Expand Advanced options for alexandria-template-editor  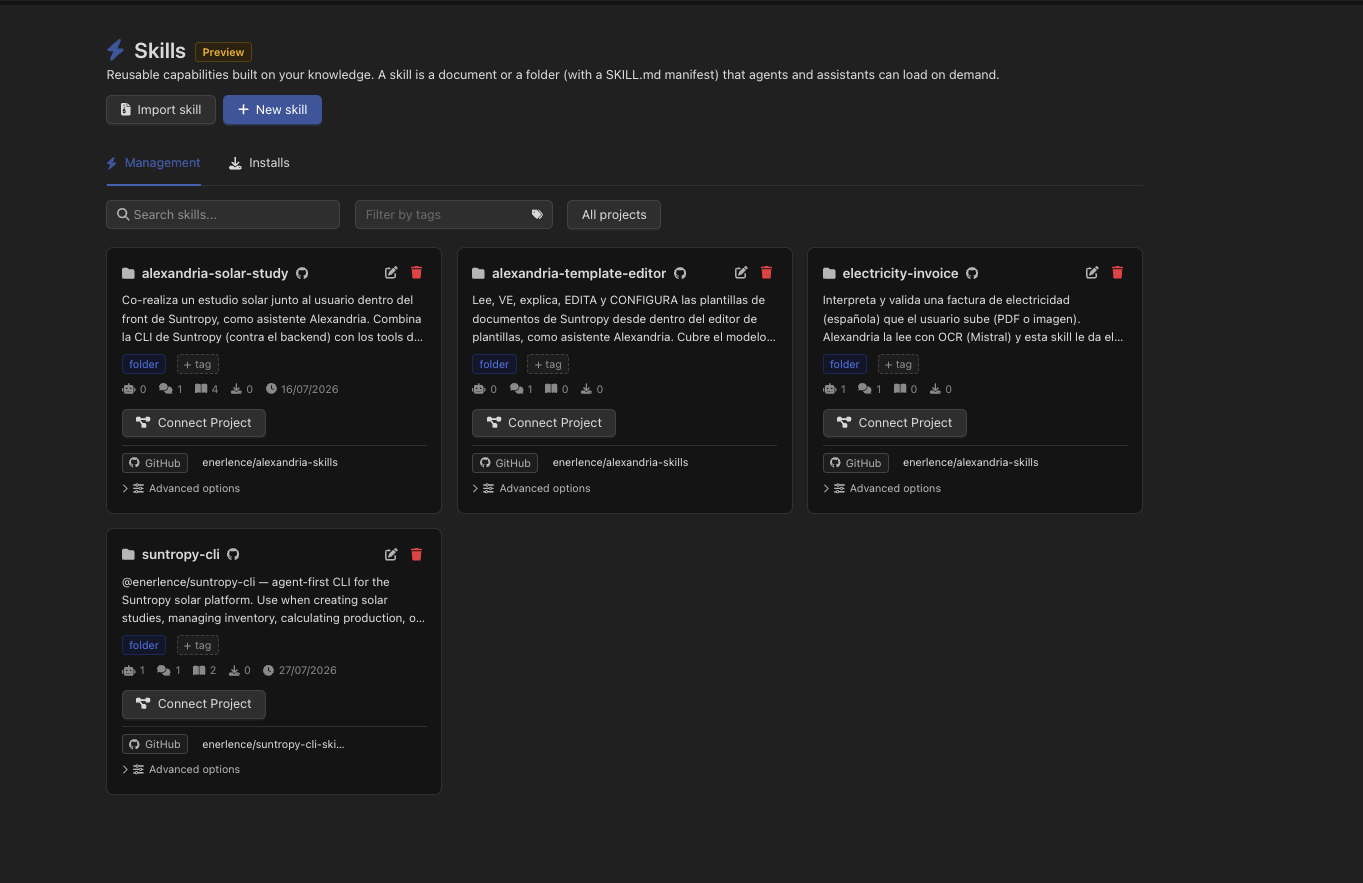(x=531, y=488)
